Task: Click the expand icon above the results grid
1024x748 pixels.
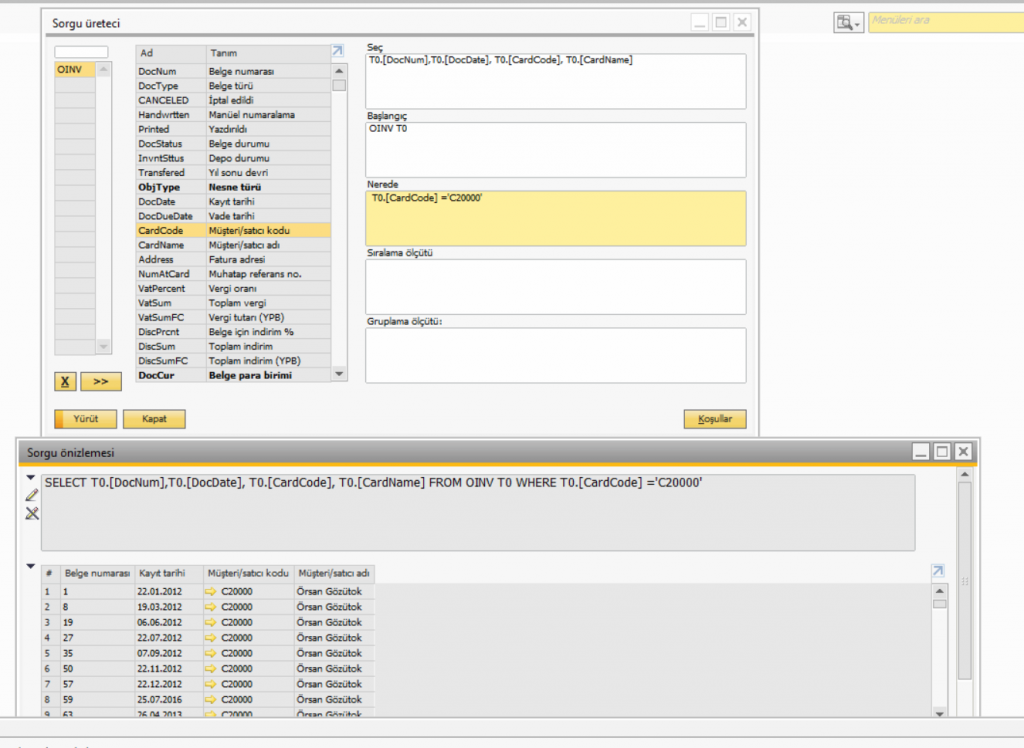Action: tap(937, 571)
